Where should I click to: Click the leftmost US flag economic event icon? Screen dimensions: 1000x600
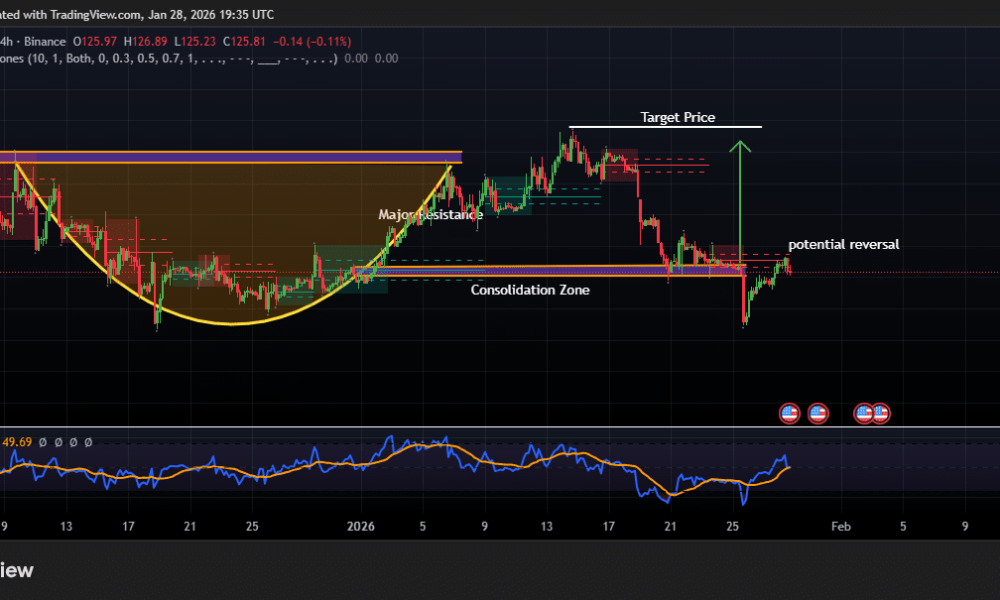point(789,412)
